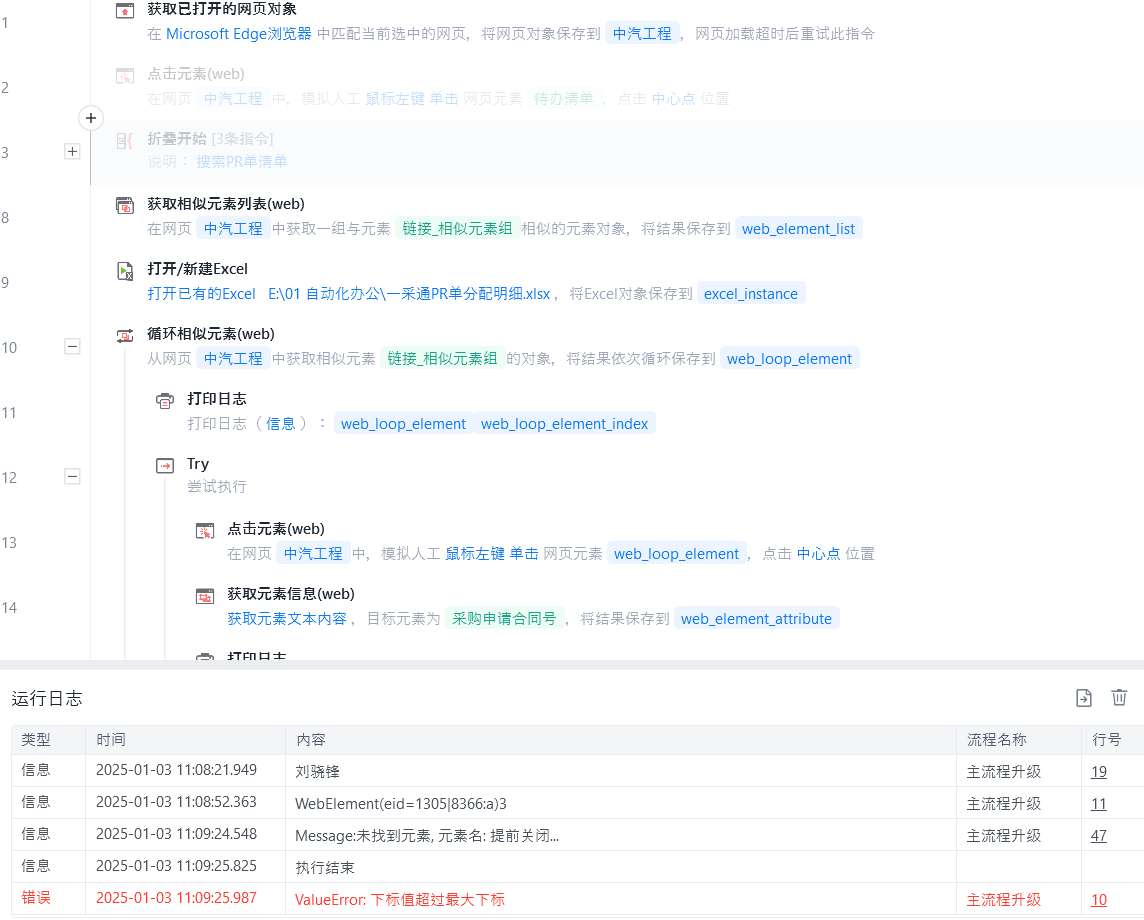Click the Excel file path E:\01 自动化办公 link
Viewport: 1144px width, 920px height.
[x=409, y=294]
